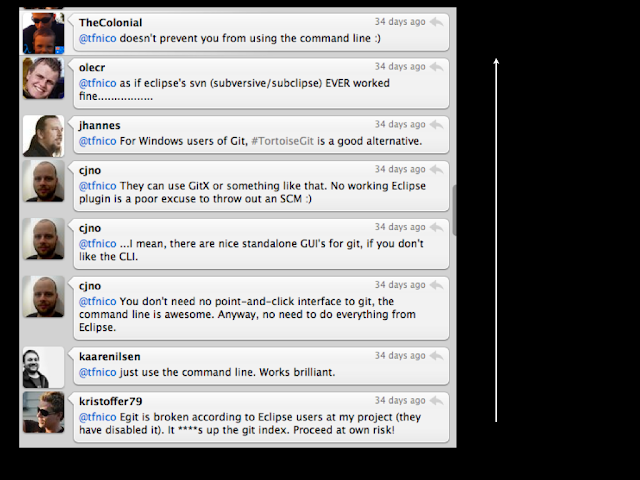
Task: Click the timeline scrollbar thumb
Action: (454, 210)
